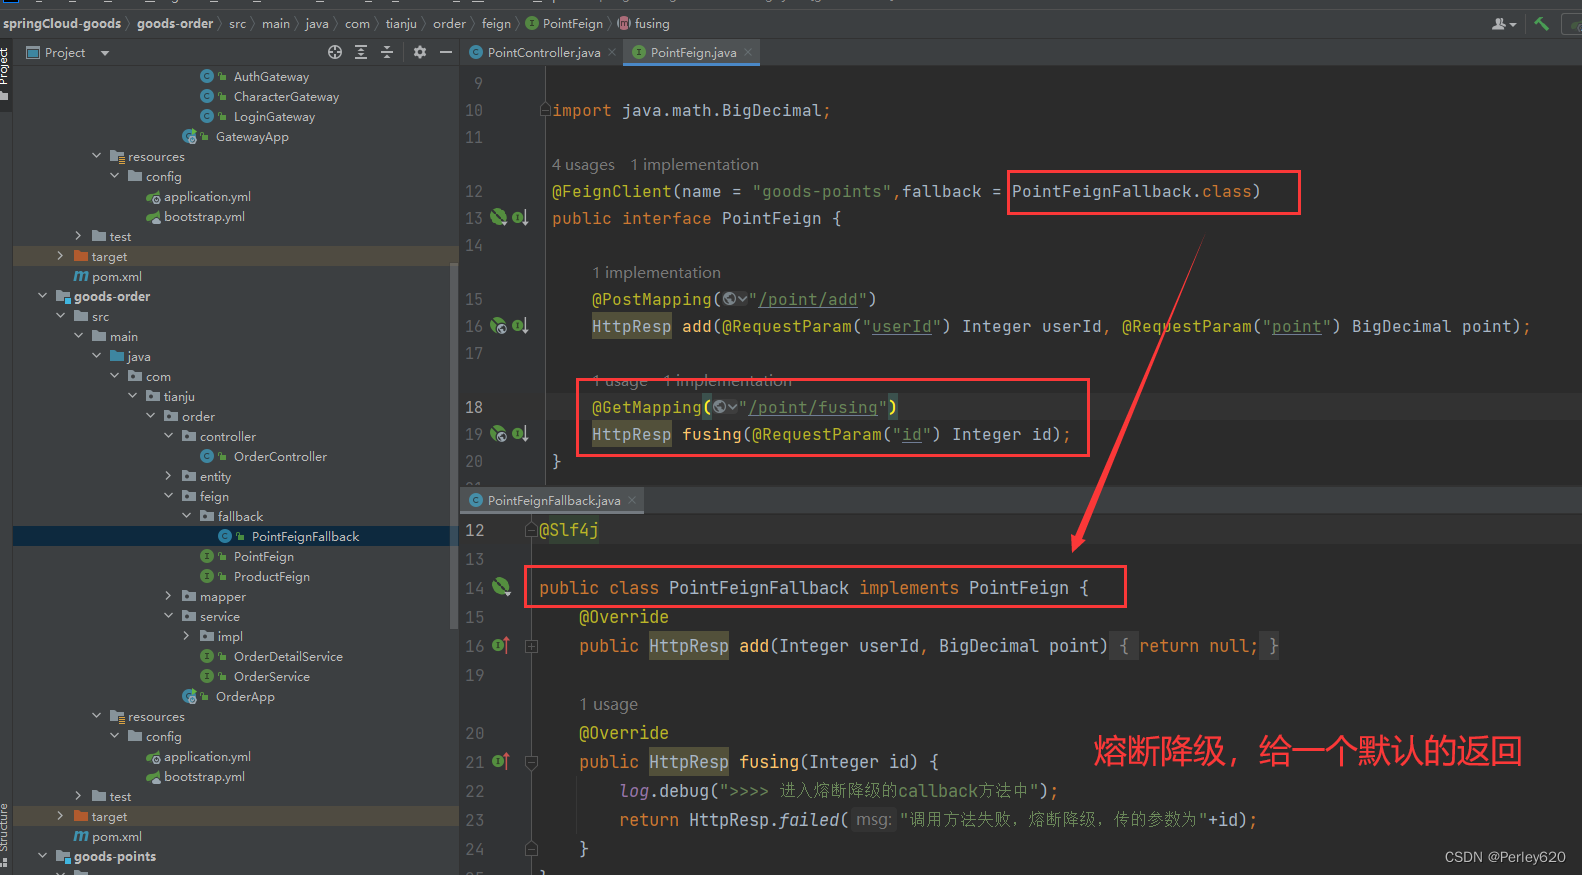Click '1 usage' hint above fallback fusing
Screen dimensions: 1582x875
click(608, 704)
